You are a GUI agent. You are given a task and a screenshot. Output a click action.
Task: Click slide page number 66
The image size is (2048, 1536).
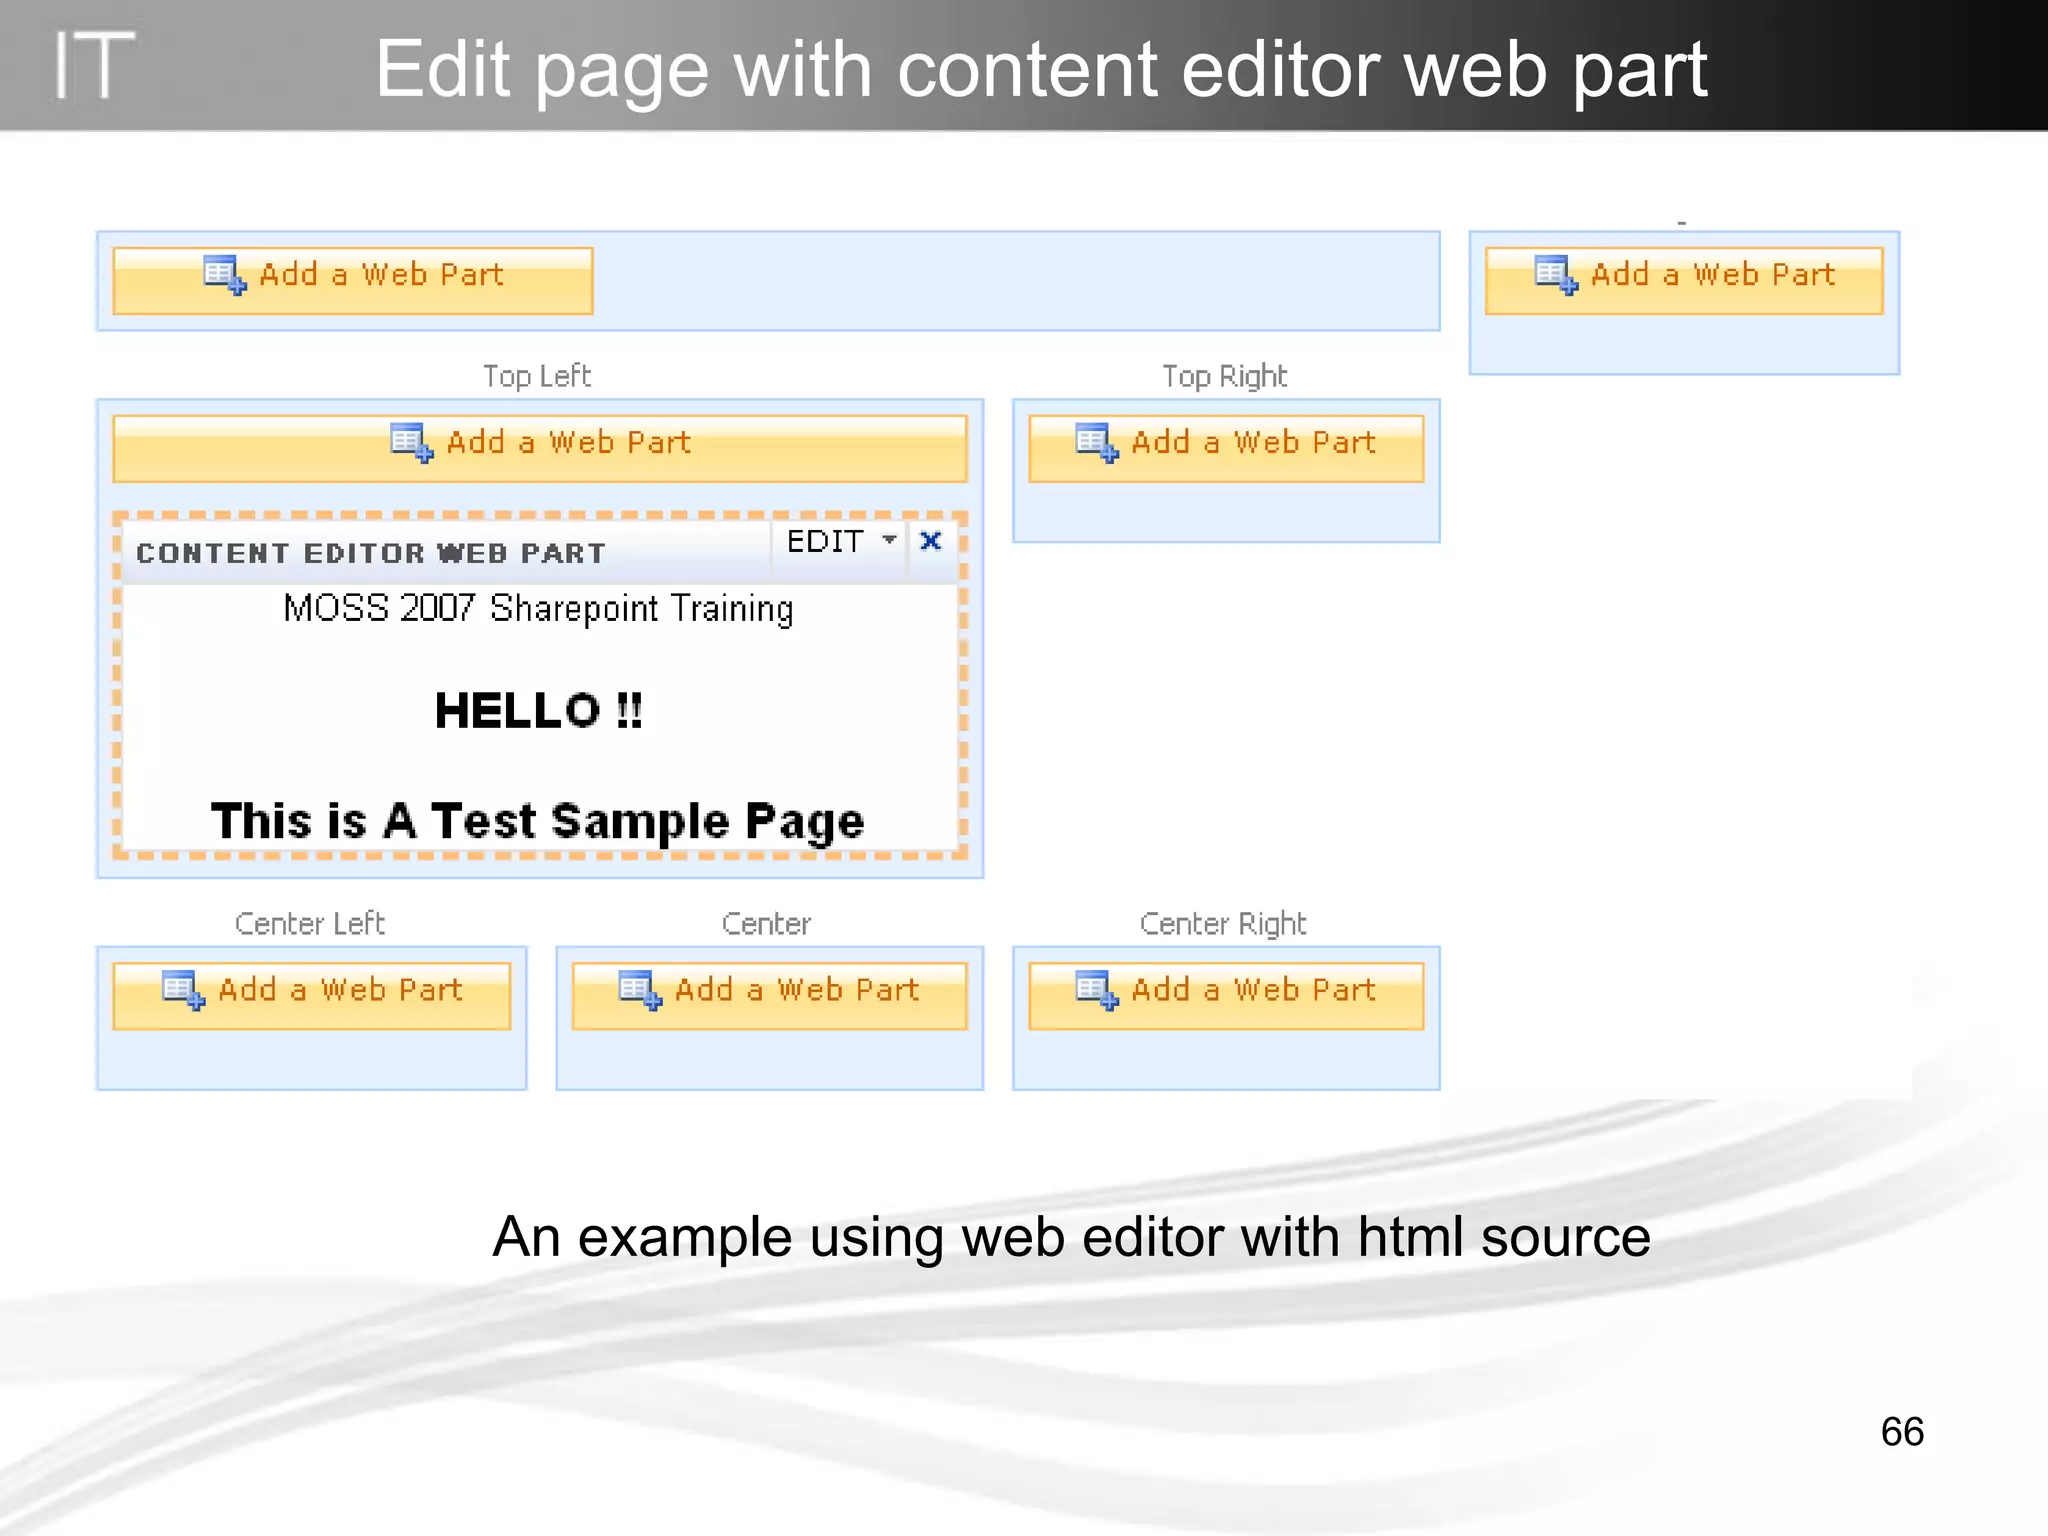1902,1431
